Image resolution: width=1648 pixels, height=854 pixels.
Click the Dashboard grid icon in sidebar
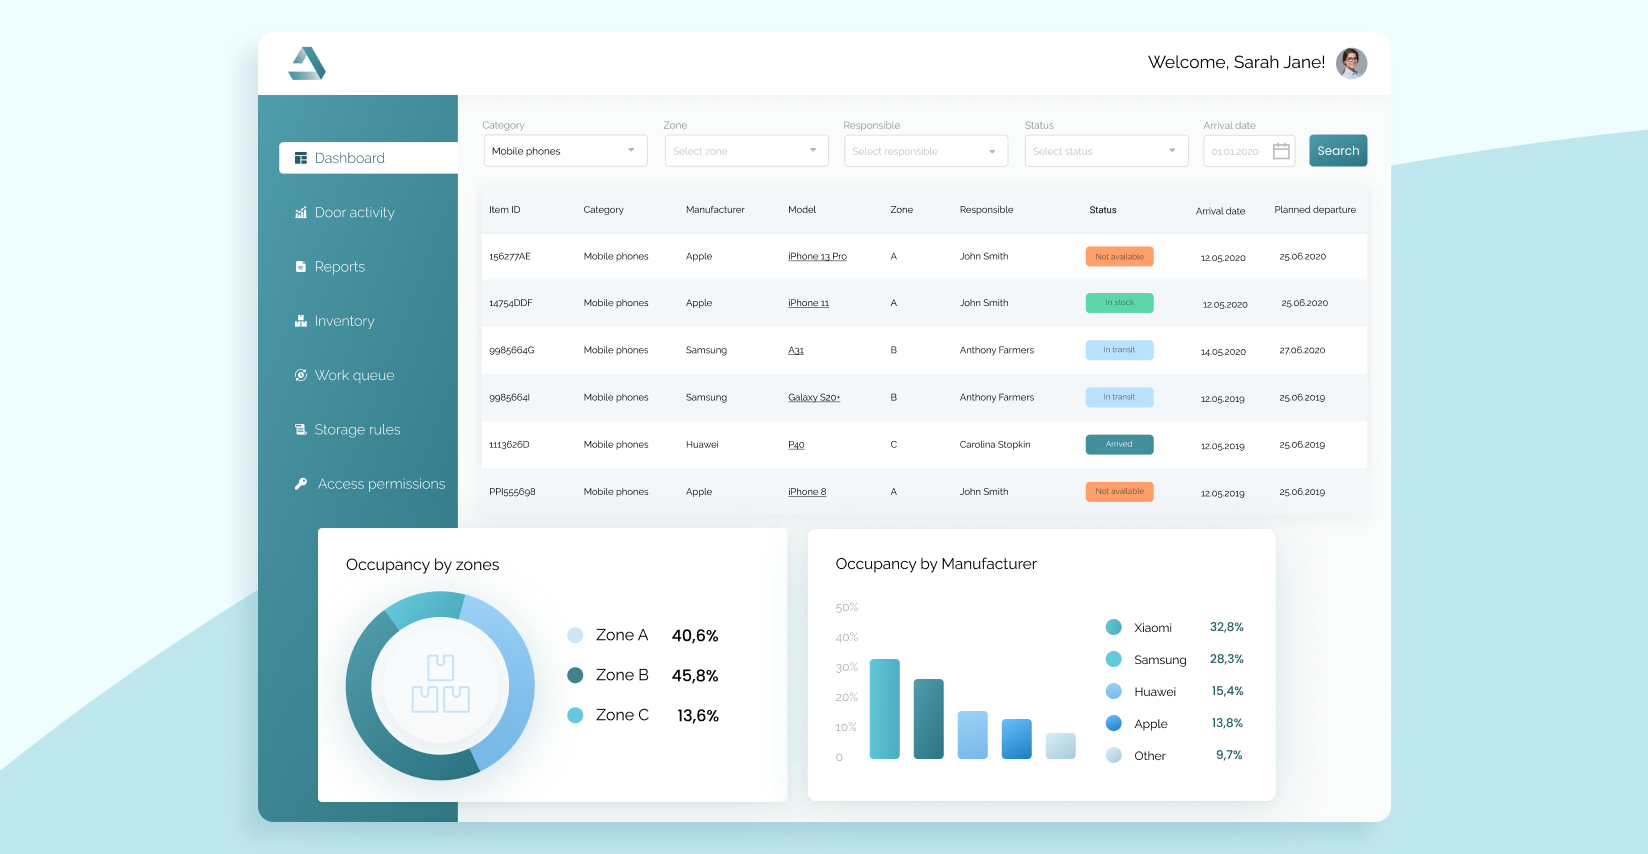click(x=301, y=158)
